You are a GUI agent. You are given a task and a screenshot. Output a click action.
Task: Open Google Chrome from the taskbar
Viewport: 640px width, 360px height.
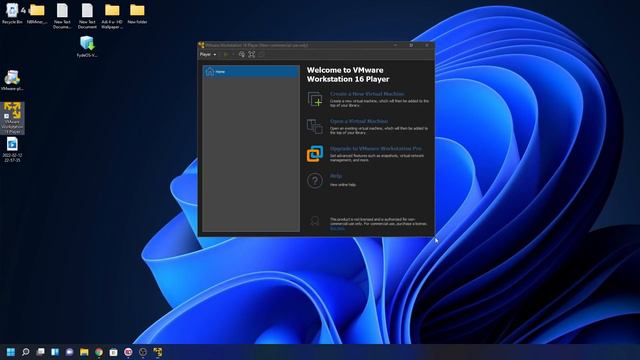click(x=99, y=352)
